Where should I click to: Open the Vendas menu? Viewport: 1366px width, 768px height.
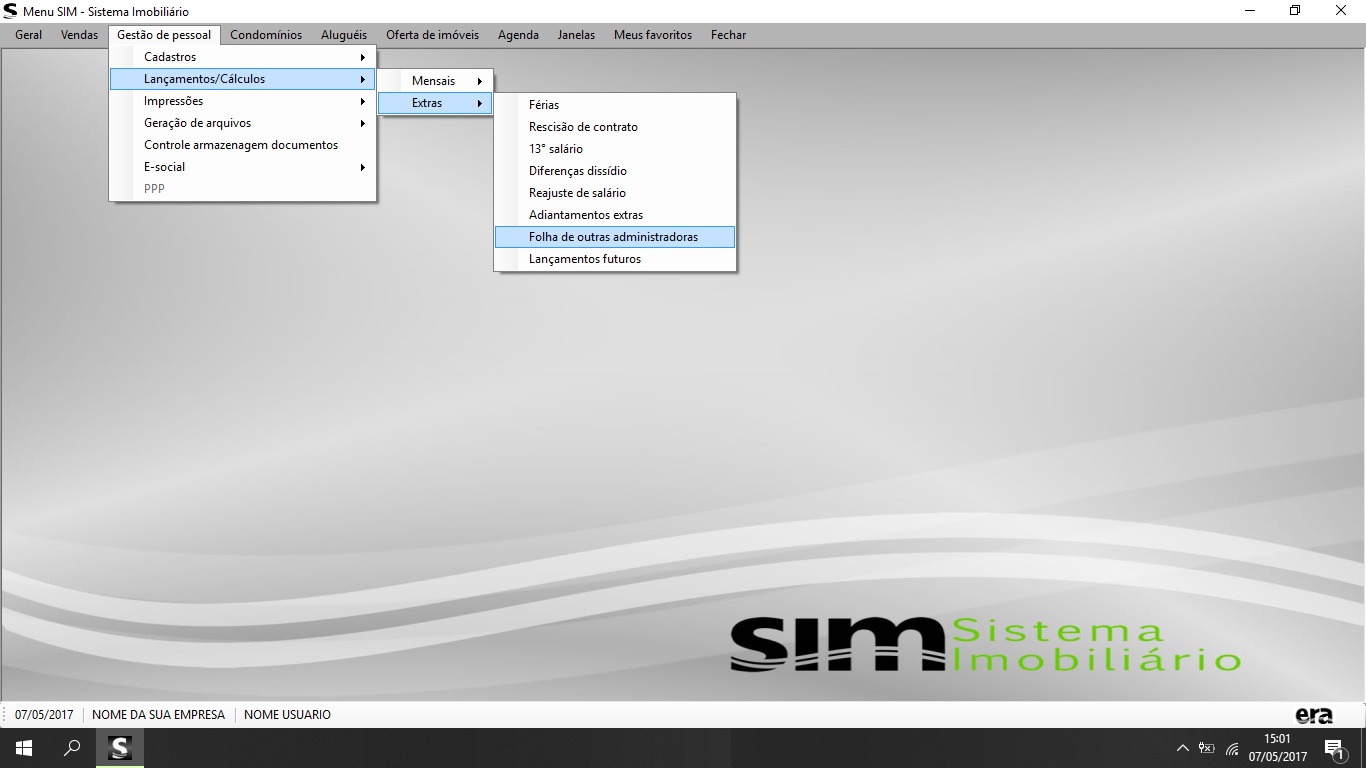click(x=79, y=35)
